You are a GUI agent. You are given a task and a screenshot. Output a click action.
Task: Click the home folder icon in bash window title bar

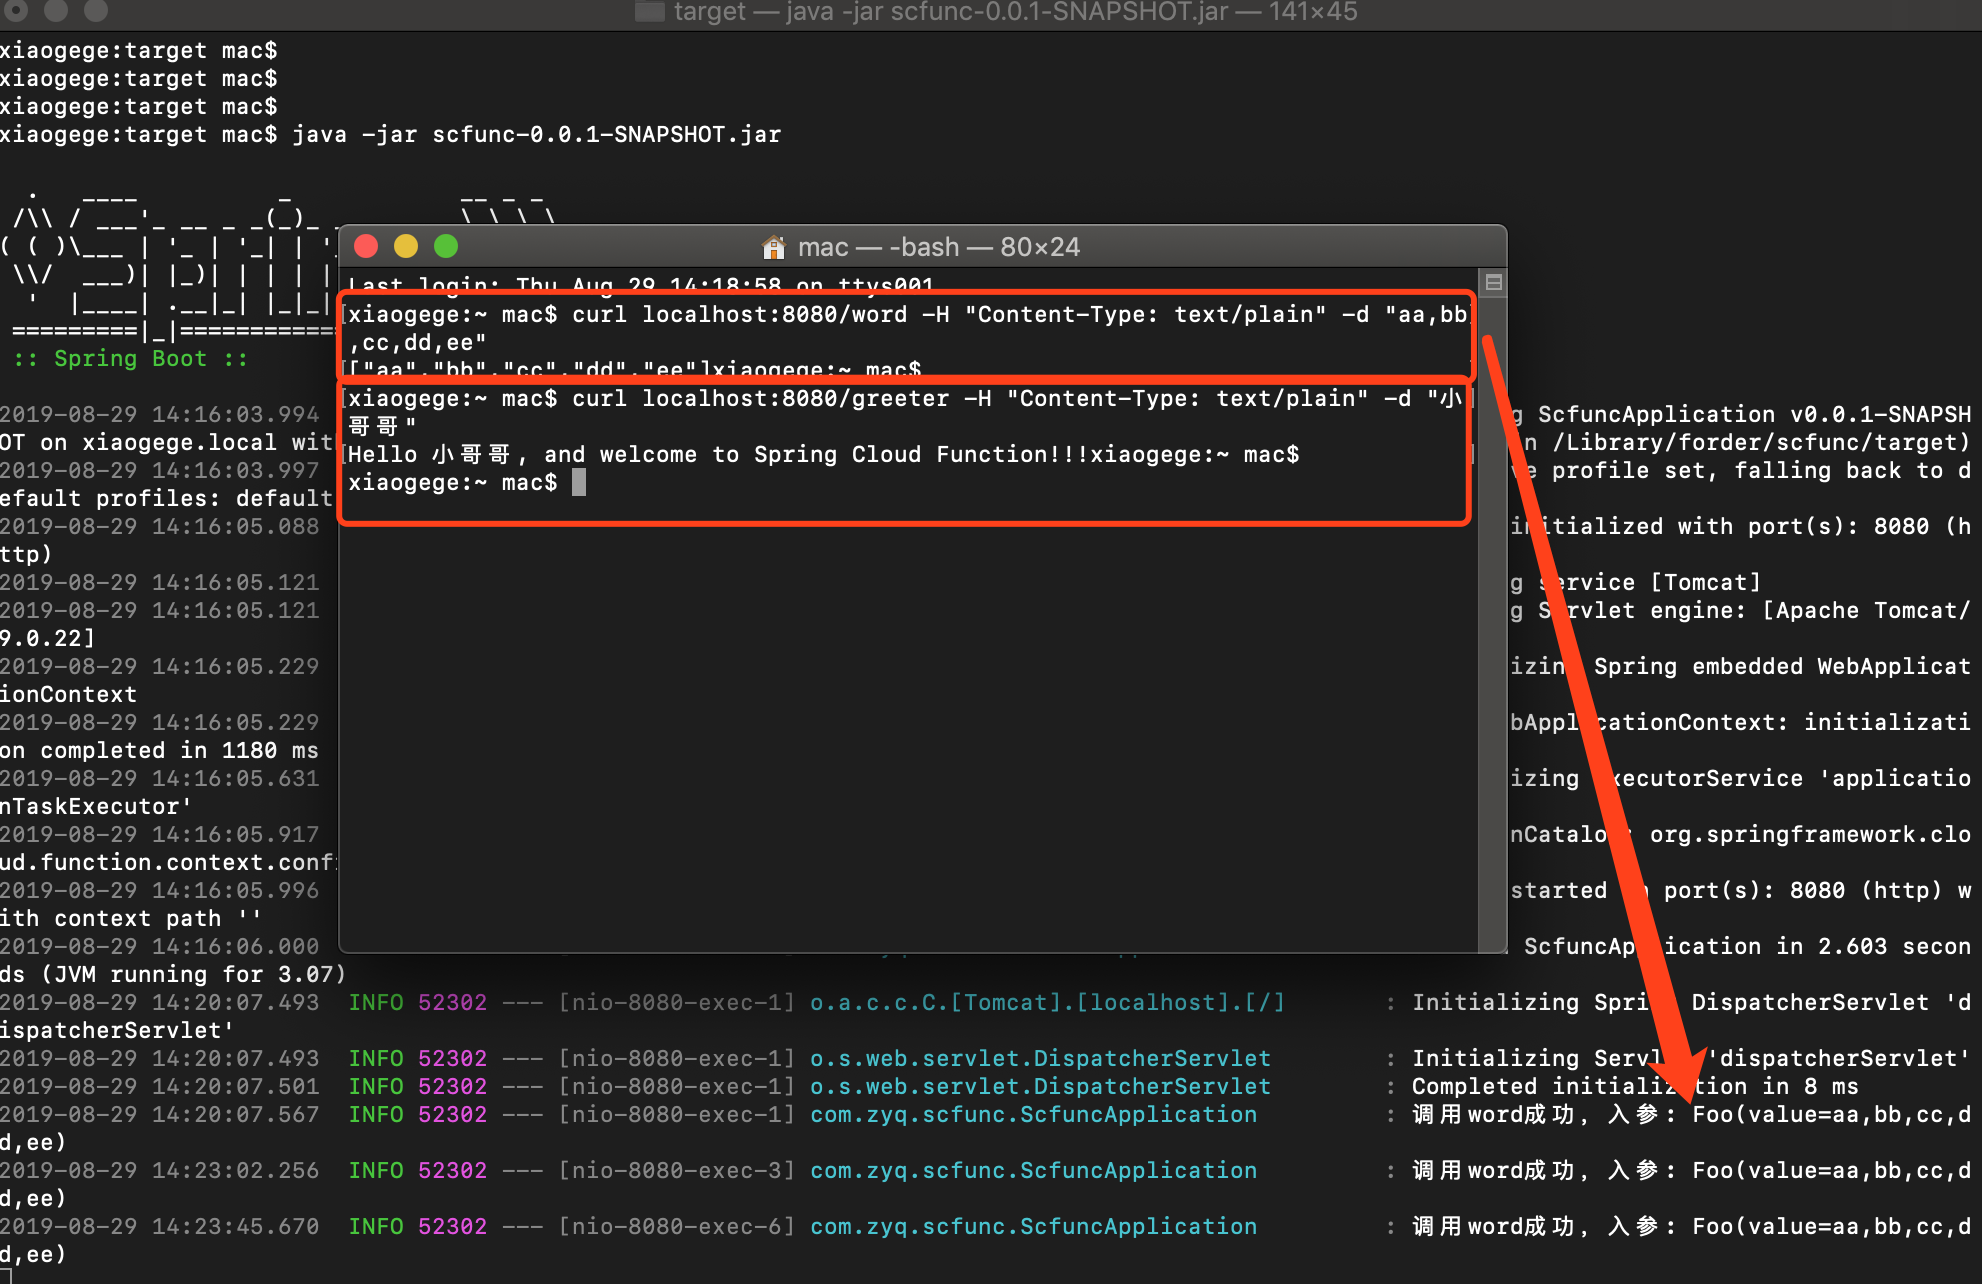click(x=773, y=247)
